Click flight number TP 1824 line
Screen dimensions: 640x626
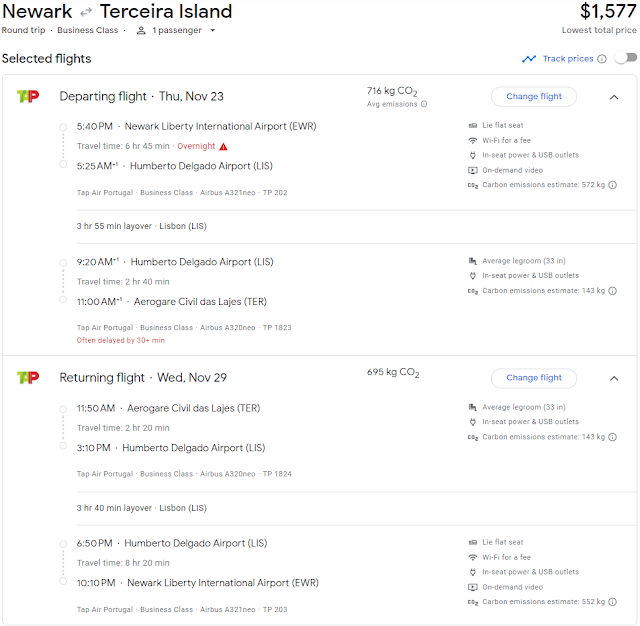[x=184, y=474]
